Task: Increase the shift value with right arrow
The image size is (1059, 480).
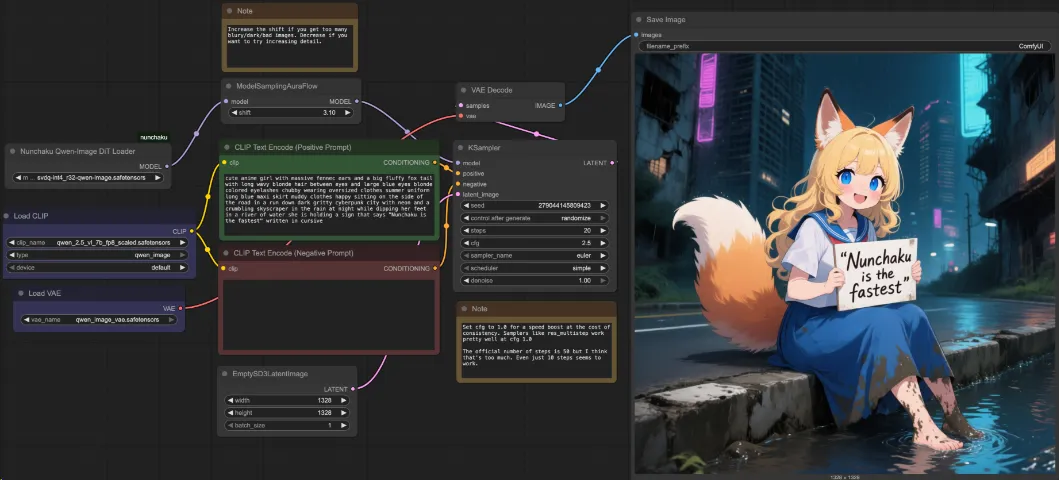Action: 348,113
